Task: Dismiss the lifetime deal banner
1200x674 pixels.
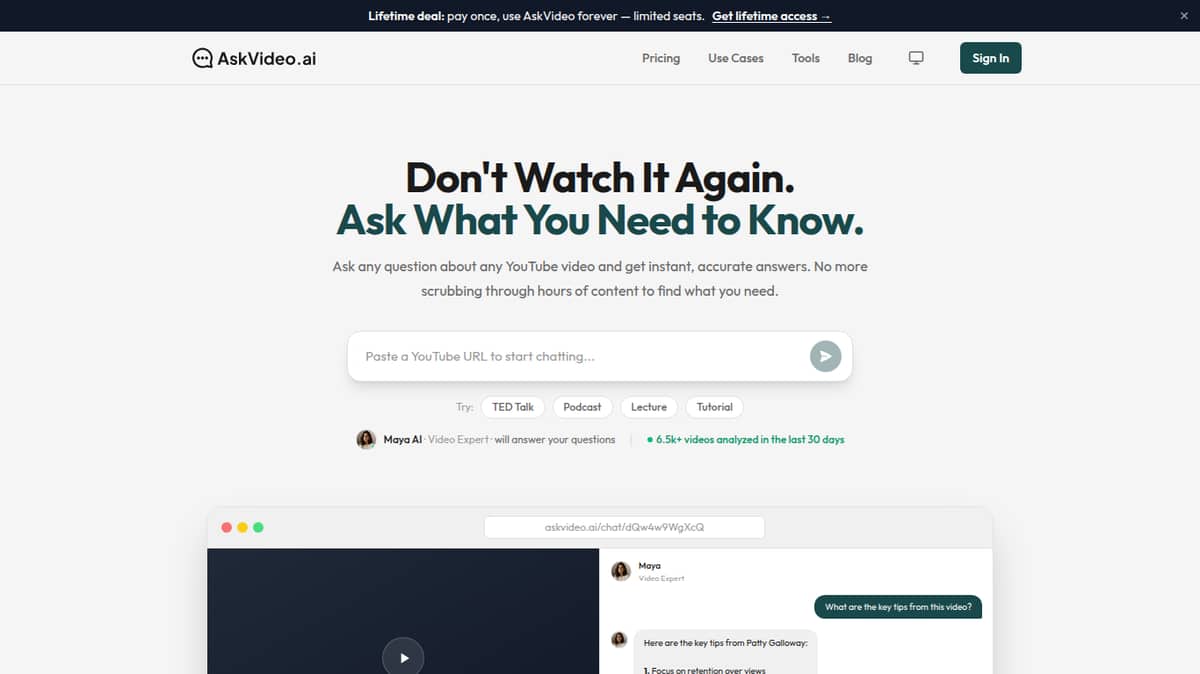Action: [1184, 16]
